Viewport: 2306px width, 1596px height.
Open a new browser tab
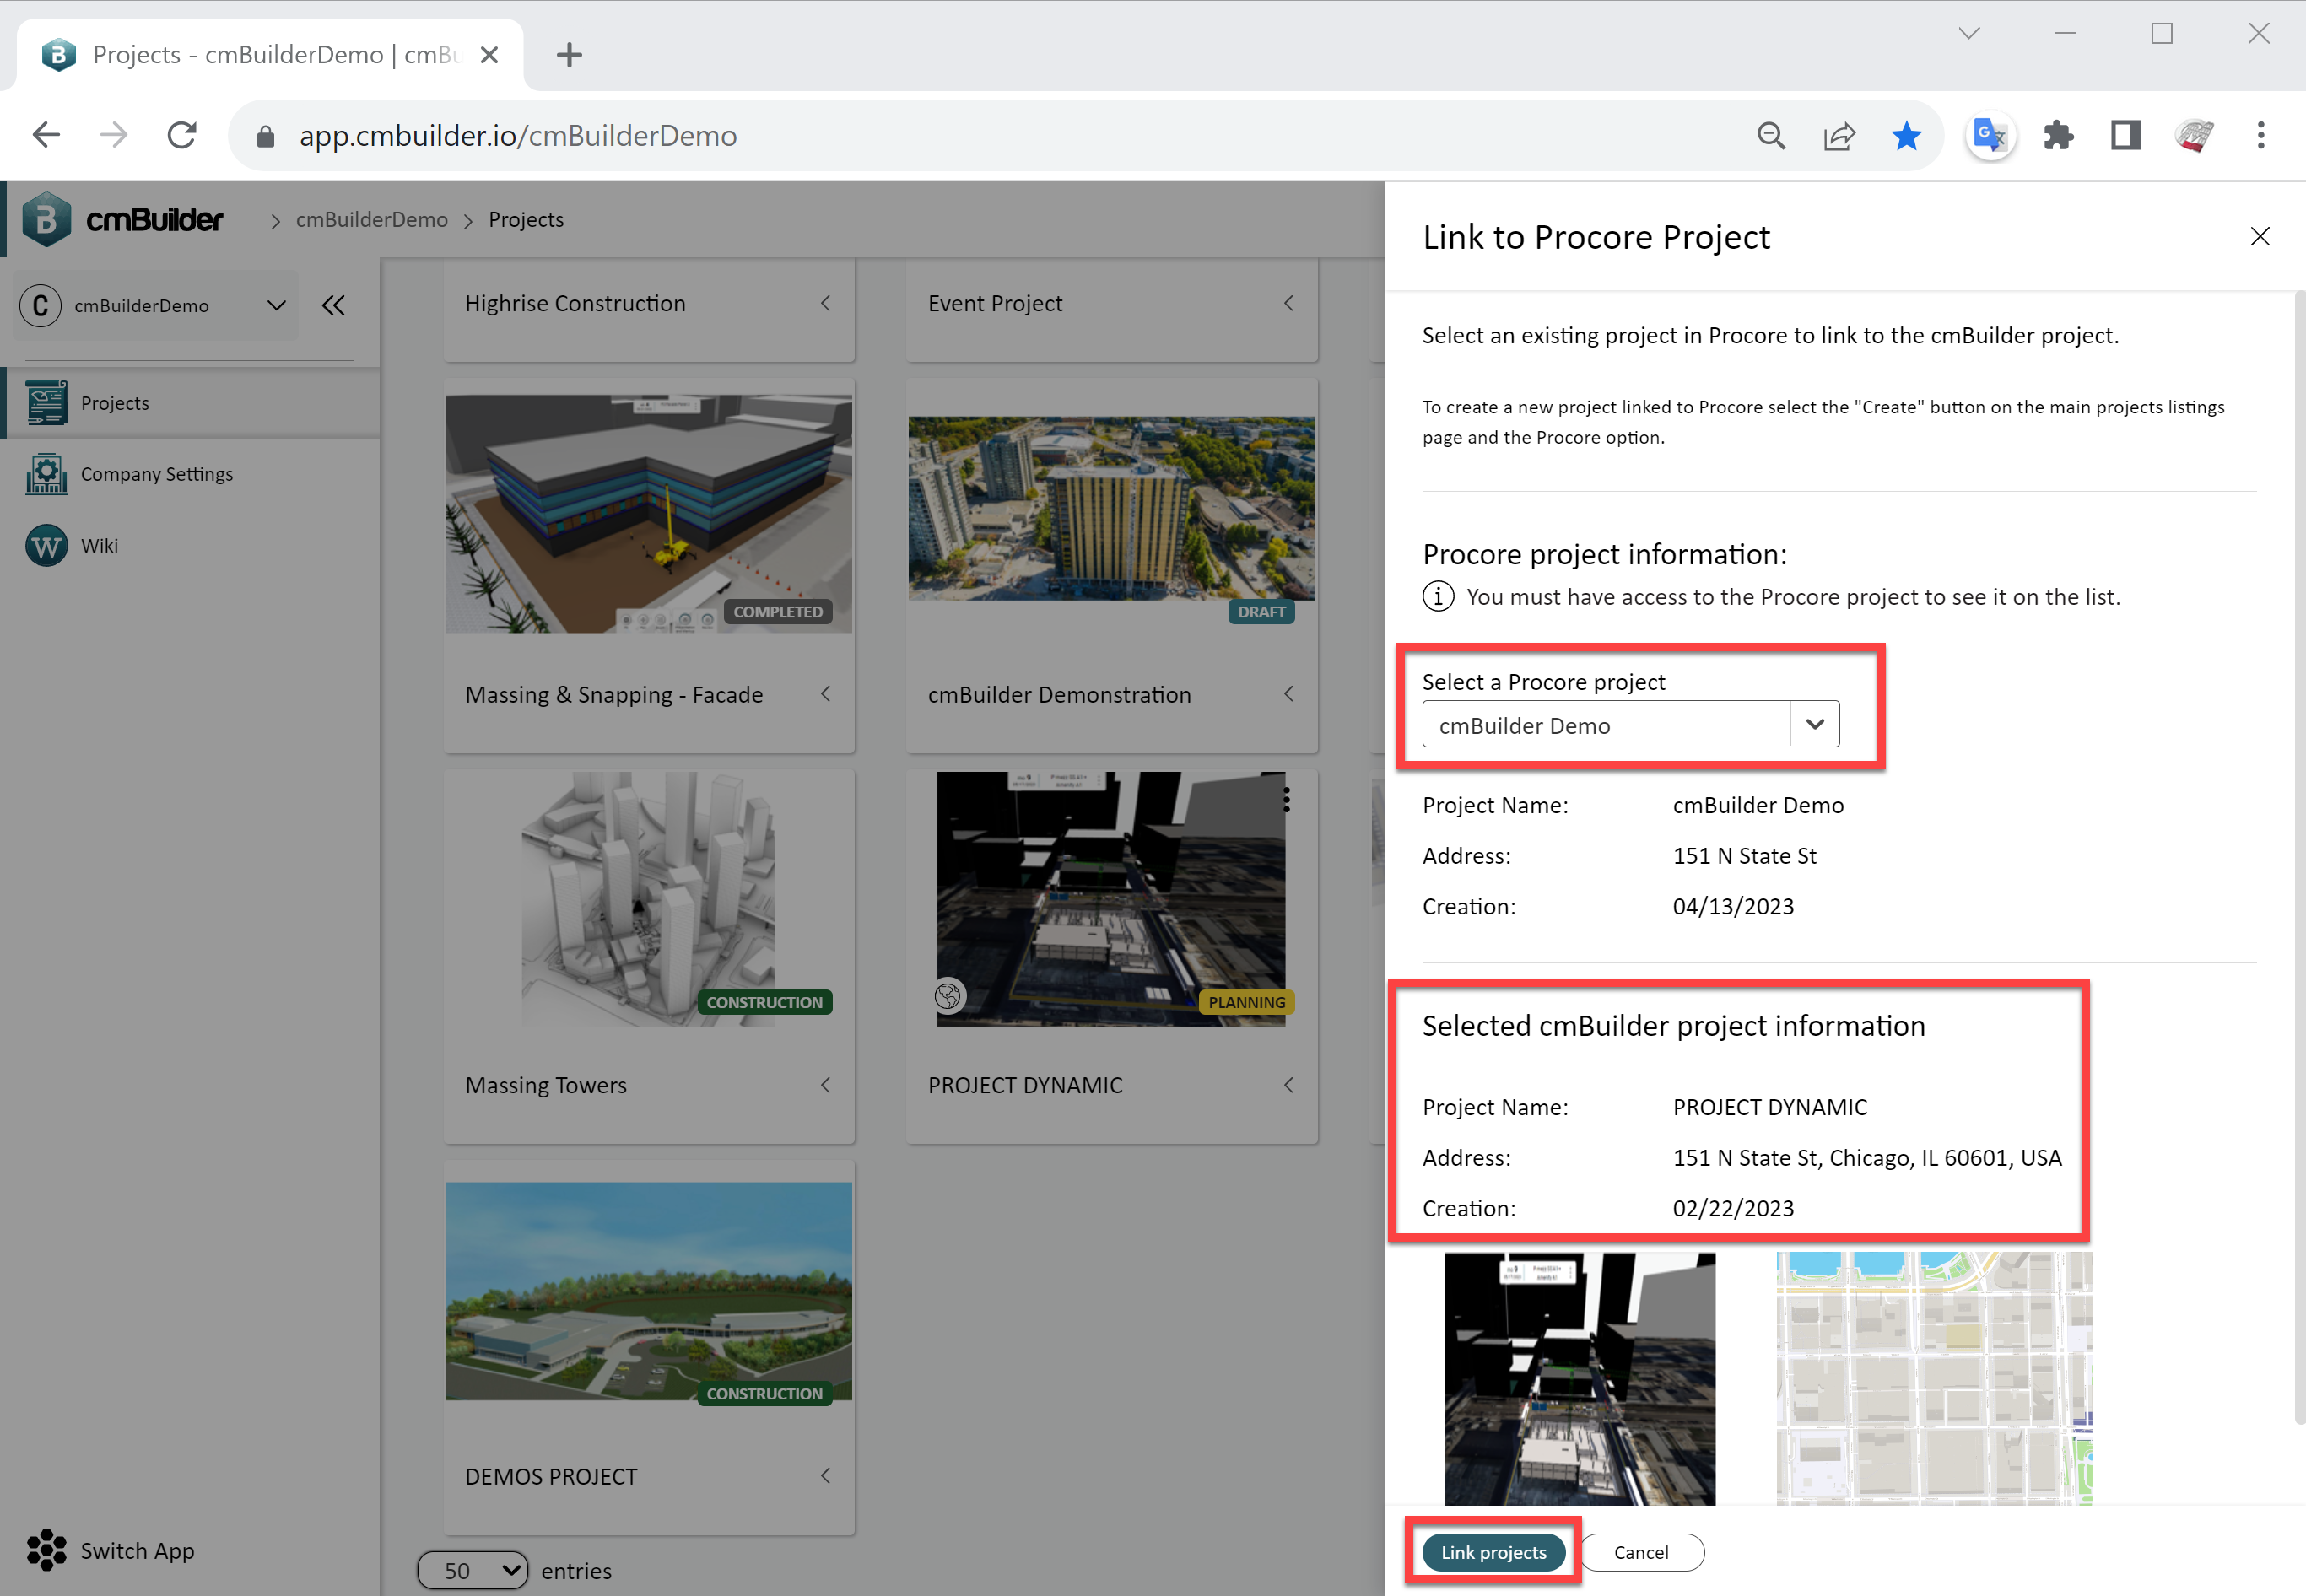click(x=569, y=55)
